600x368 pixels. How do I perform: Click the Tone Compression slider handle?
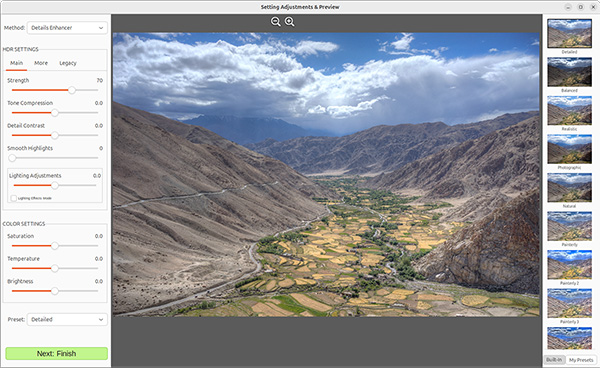(55, 113)
